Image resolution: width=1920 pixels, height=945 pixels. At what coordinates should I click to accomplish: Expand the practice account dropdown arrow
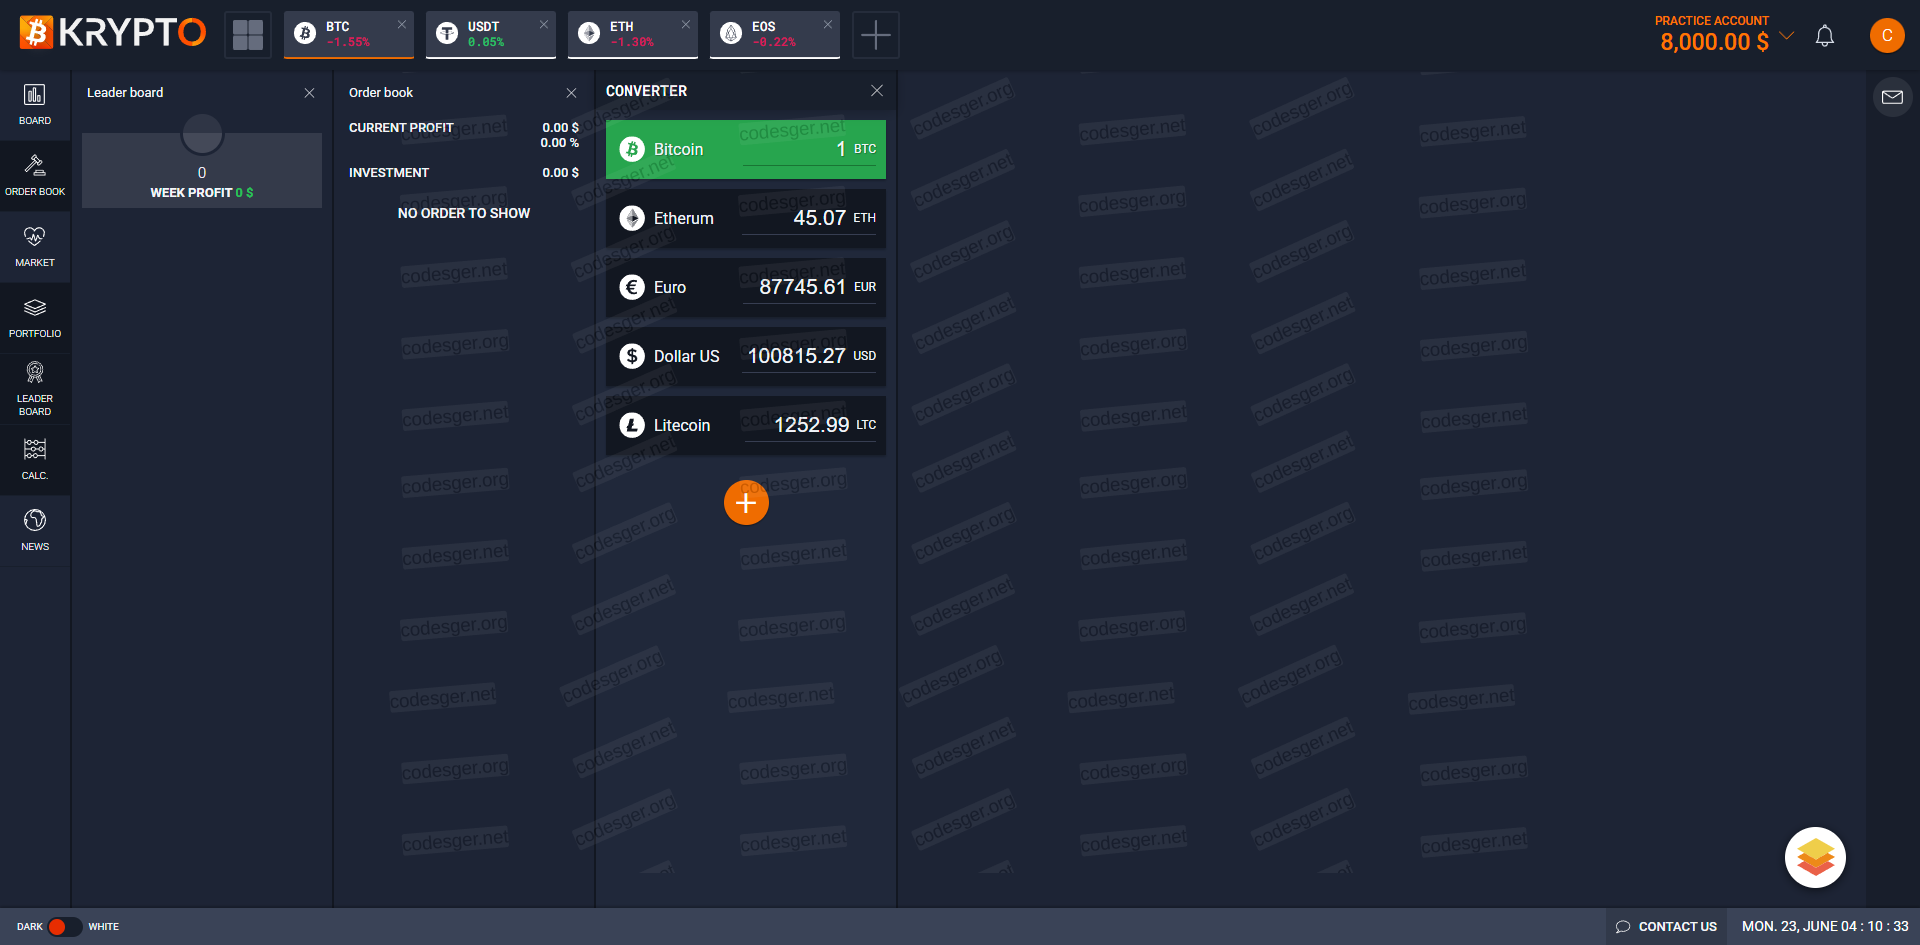tap(1787, 36)
